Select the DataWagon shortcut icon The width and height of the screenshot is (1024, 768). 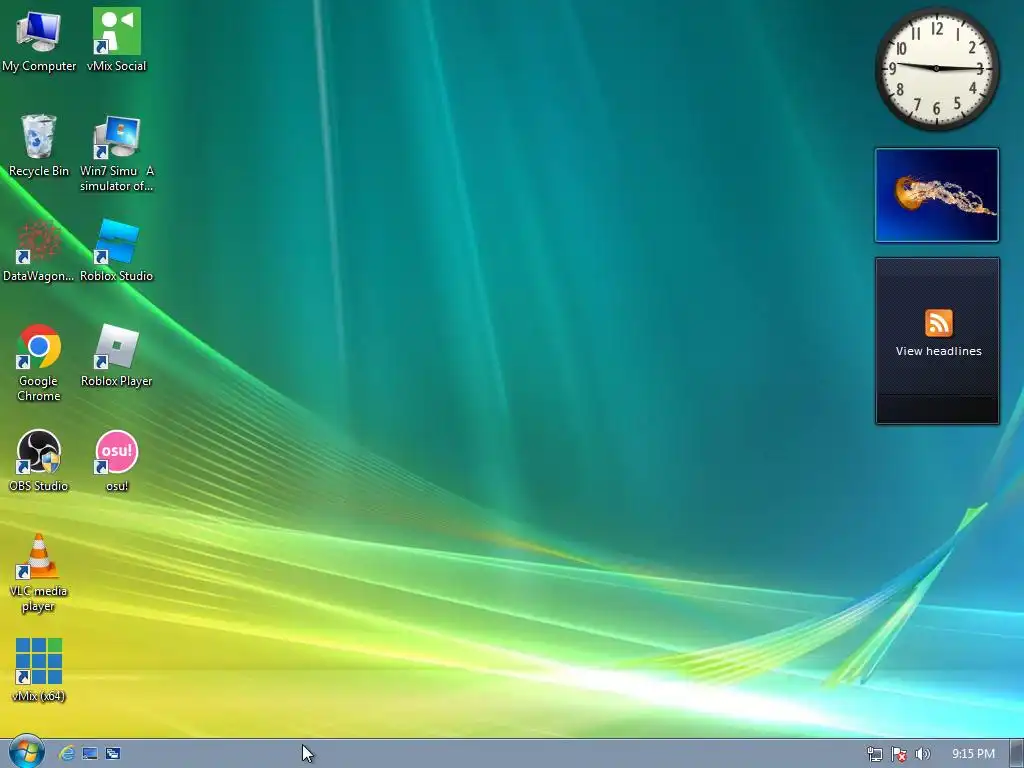tap(39, 251)
